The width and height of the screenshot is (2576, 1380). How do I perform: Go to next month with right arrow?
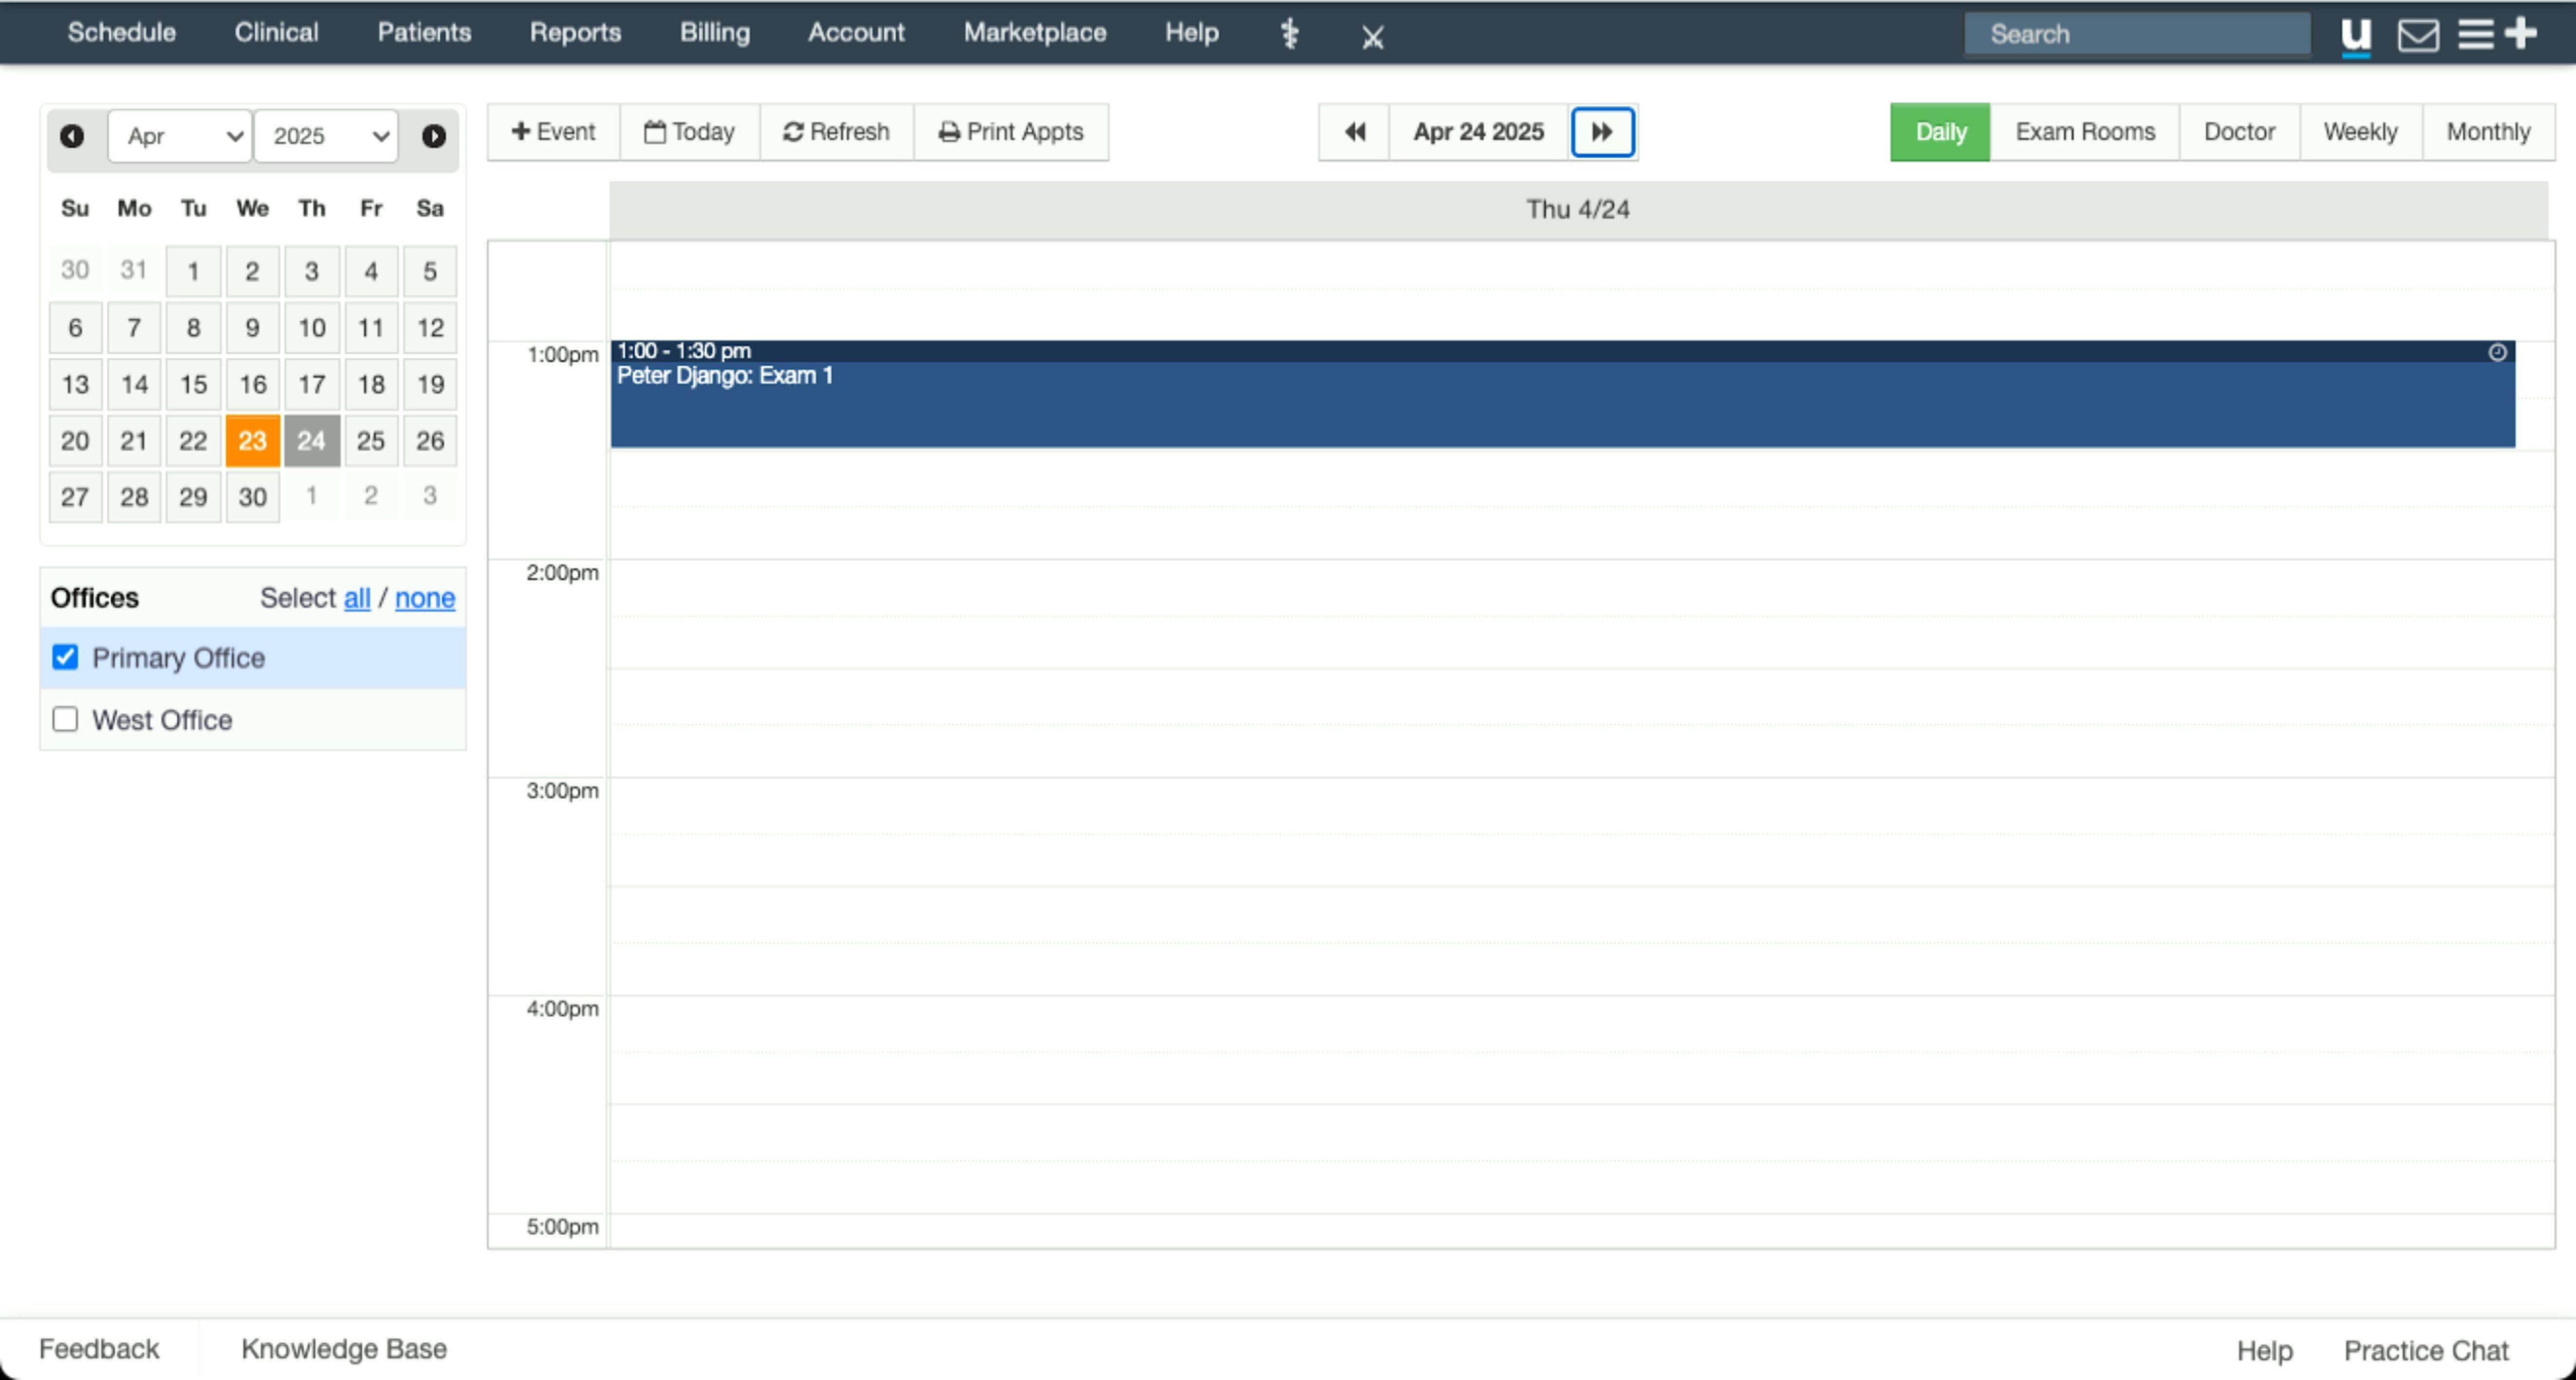pos(433,136)
